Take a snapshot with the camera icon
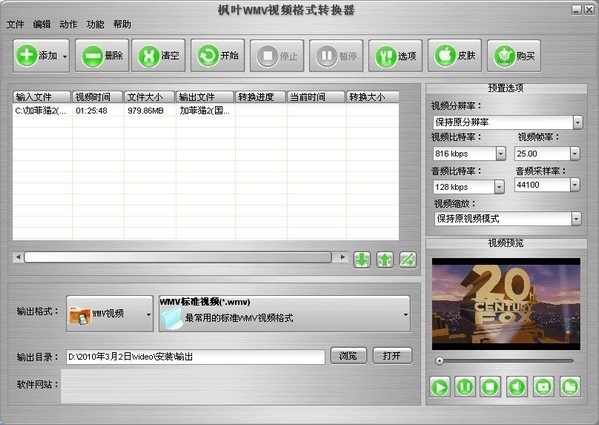This screenshot has width=599, height=425. click(x=544, y=387)
